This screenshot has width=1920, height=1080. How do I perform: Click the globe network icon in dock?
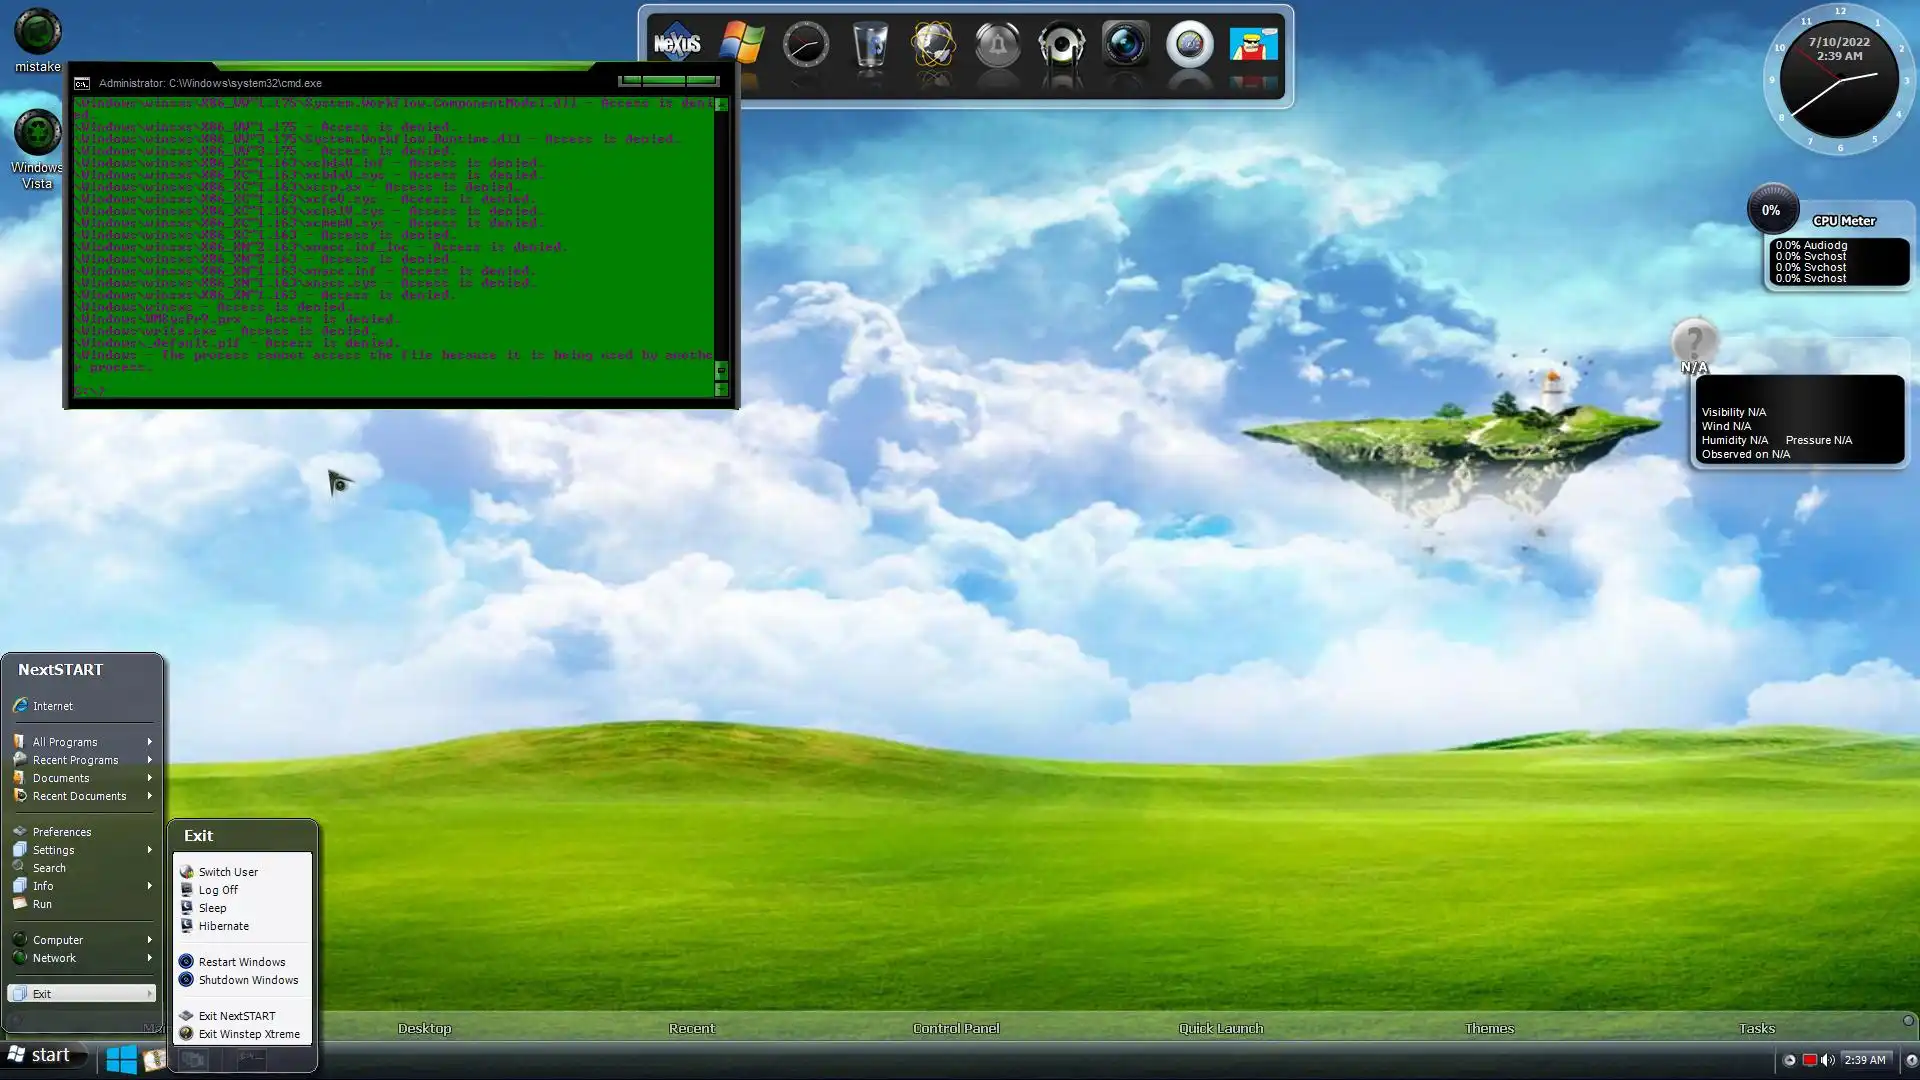coord(933,45)
